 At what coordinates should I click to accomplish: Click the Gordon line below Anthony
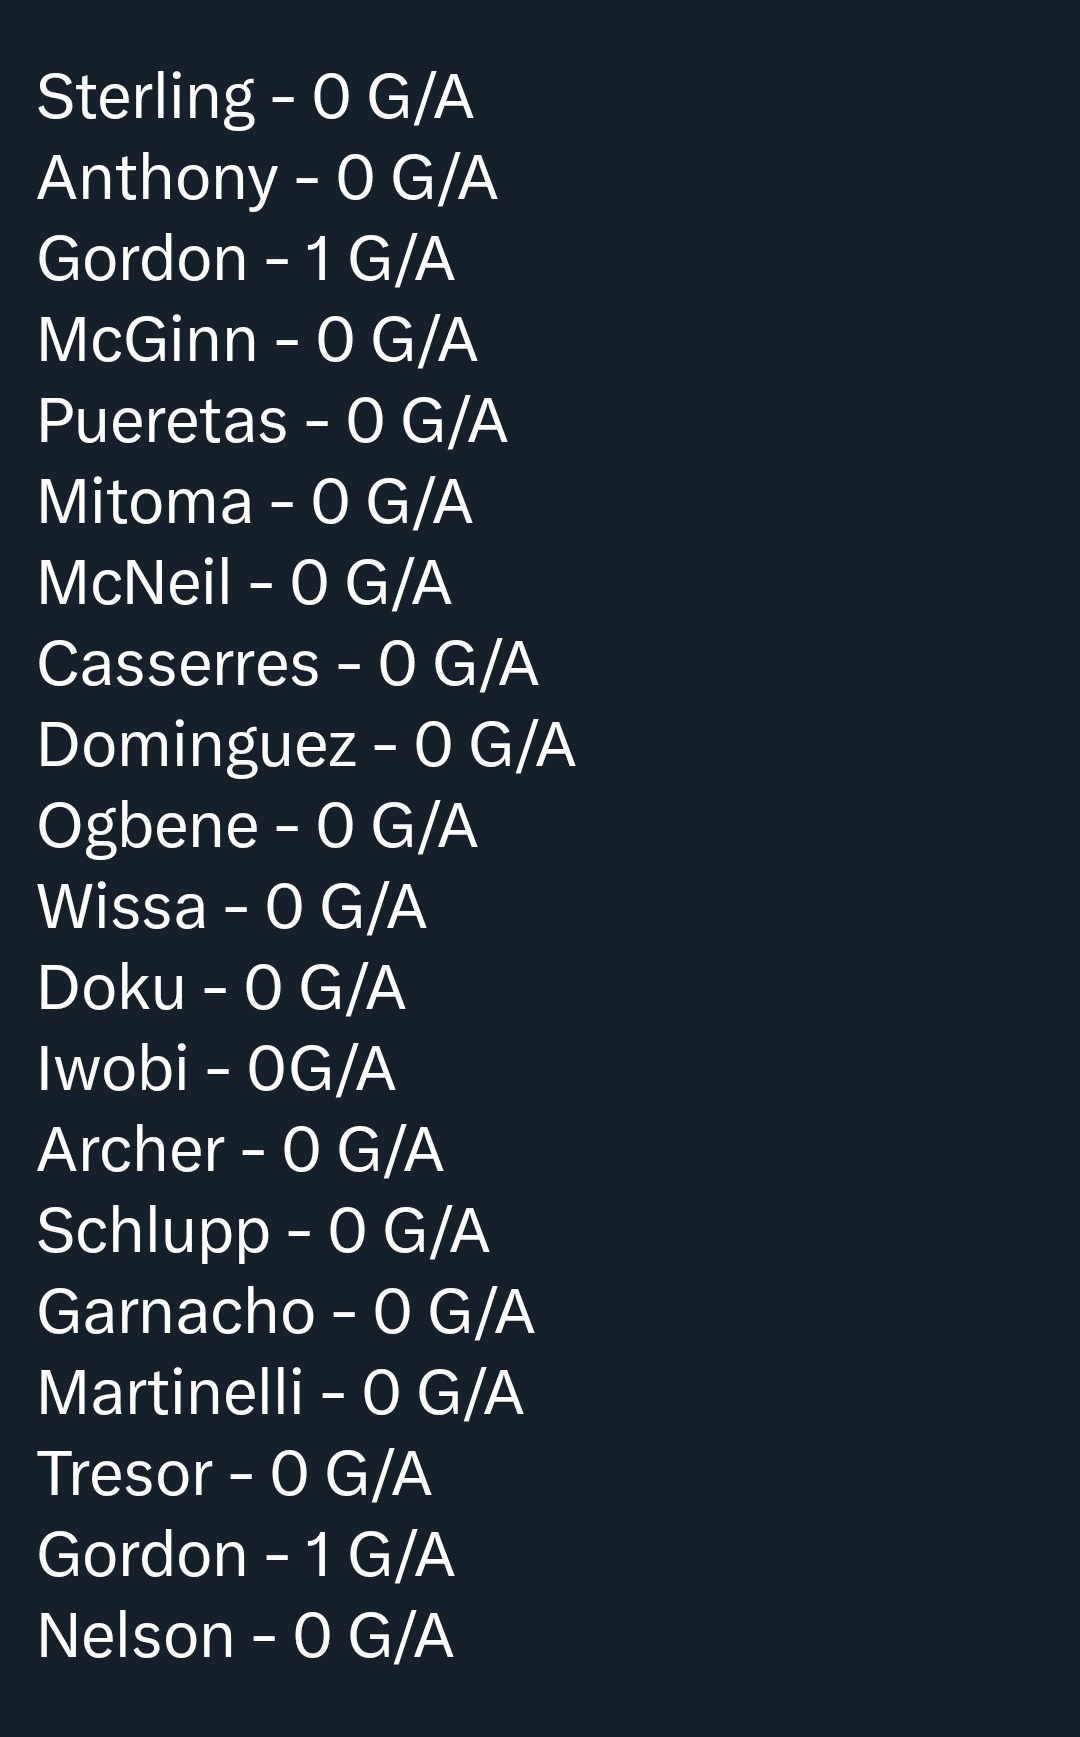pyautogui.click(x=245, y=259)
